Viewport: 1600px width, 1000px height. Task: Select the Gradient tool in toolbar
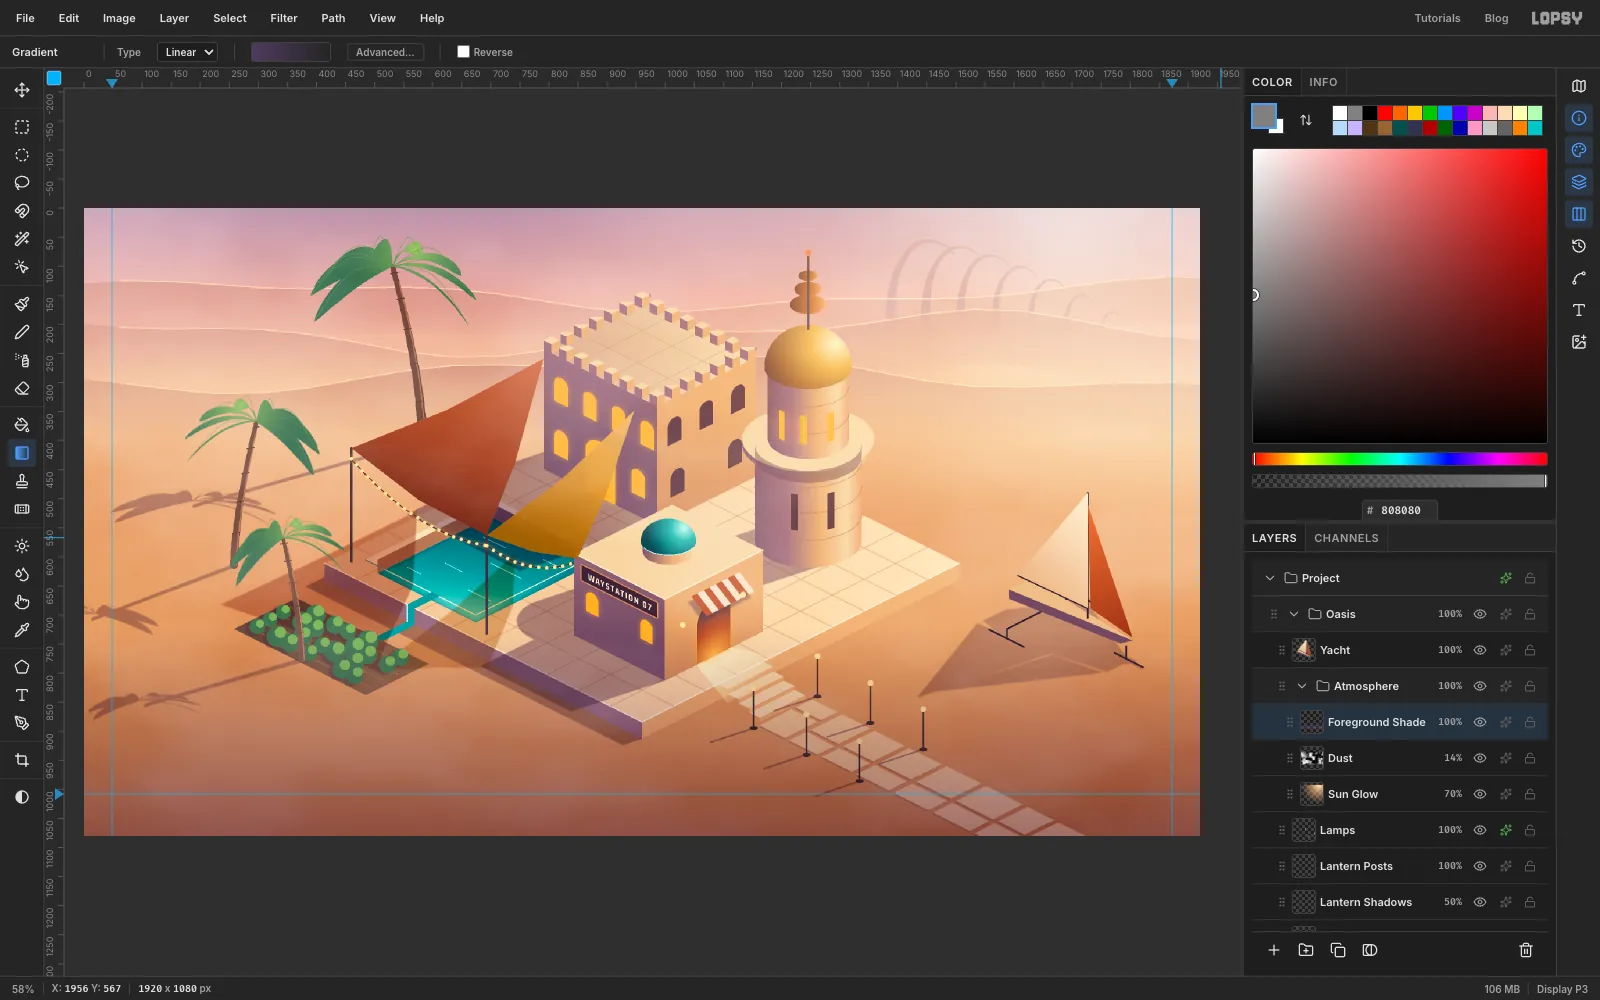tap(22, 453)
